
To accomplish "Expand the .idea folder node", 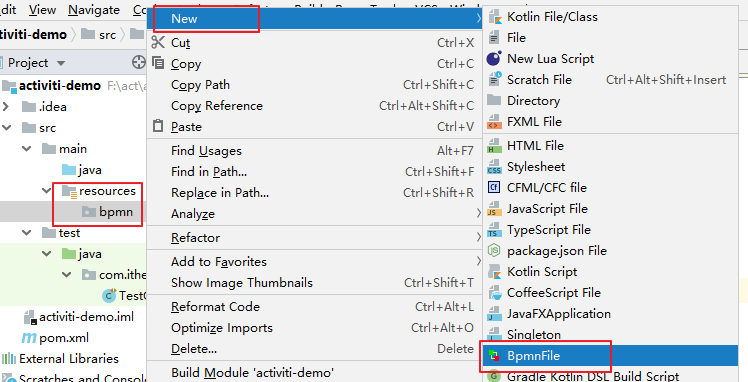I will click(x=6, y=107).
